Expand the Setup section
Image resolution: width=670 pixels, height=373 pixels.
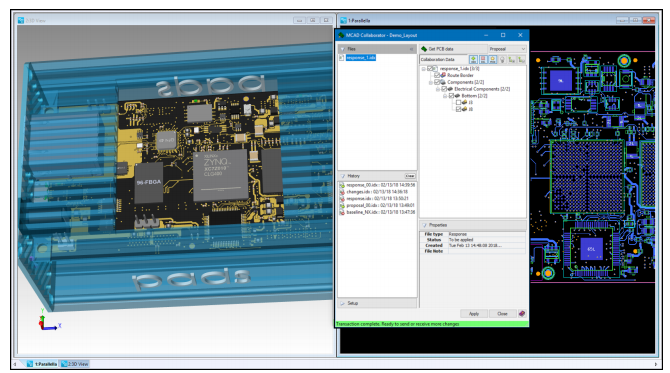click(x=377, y=303)
